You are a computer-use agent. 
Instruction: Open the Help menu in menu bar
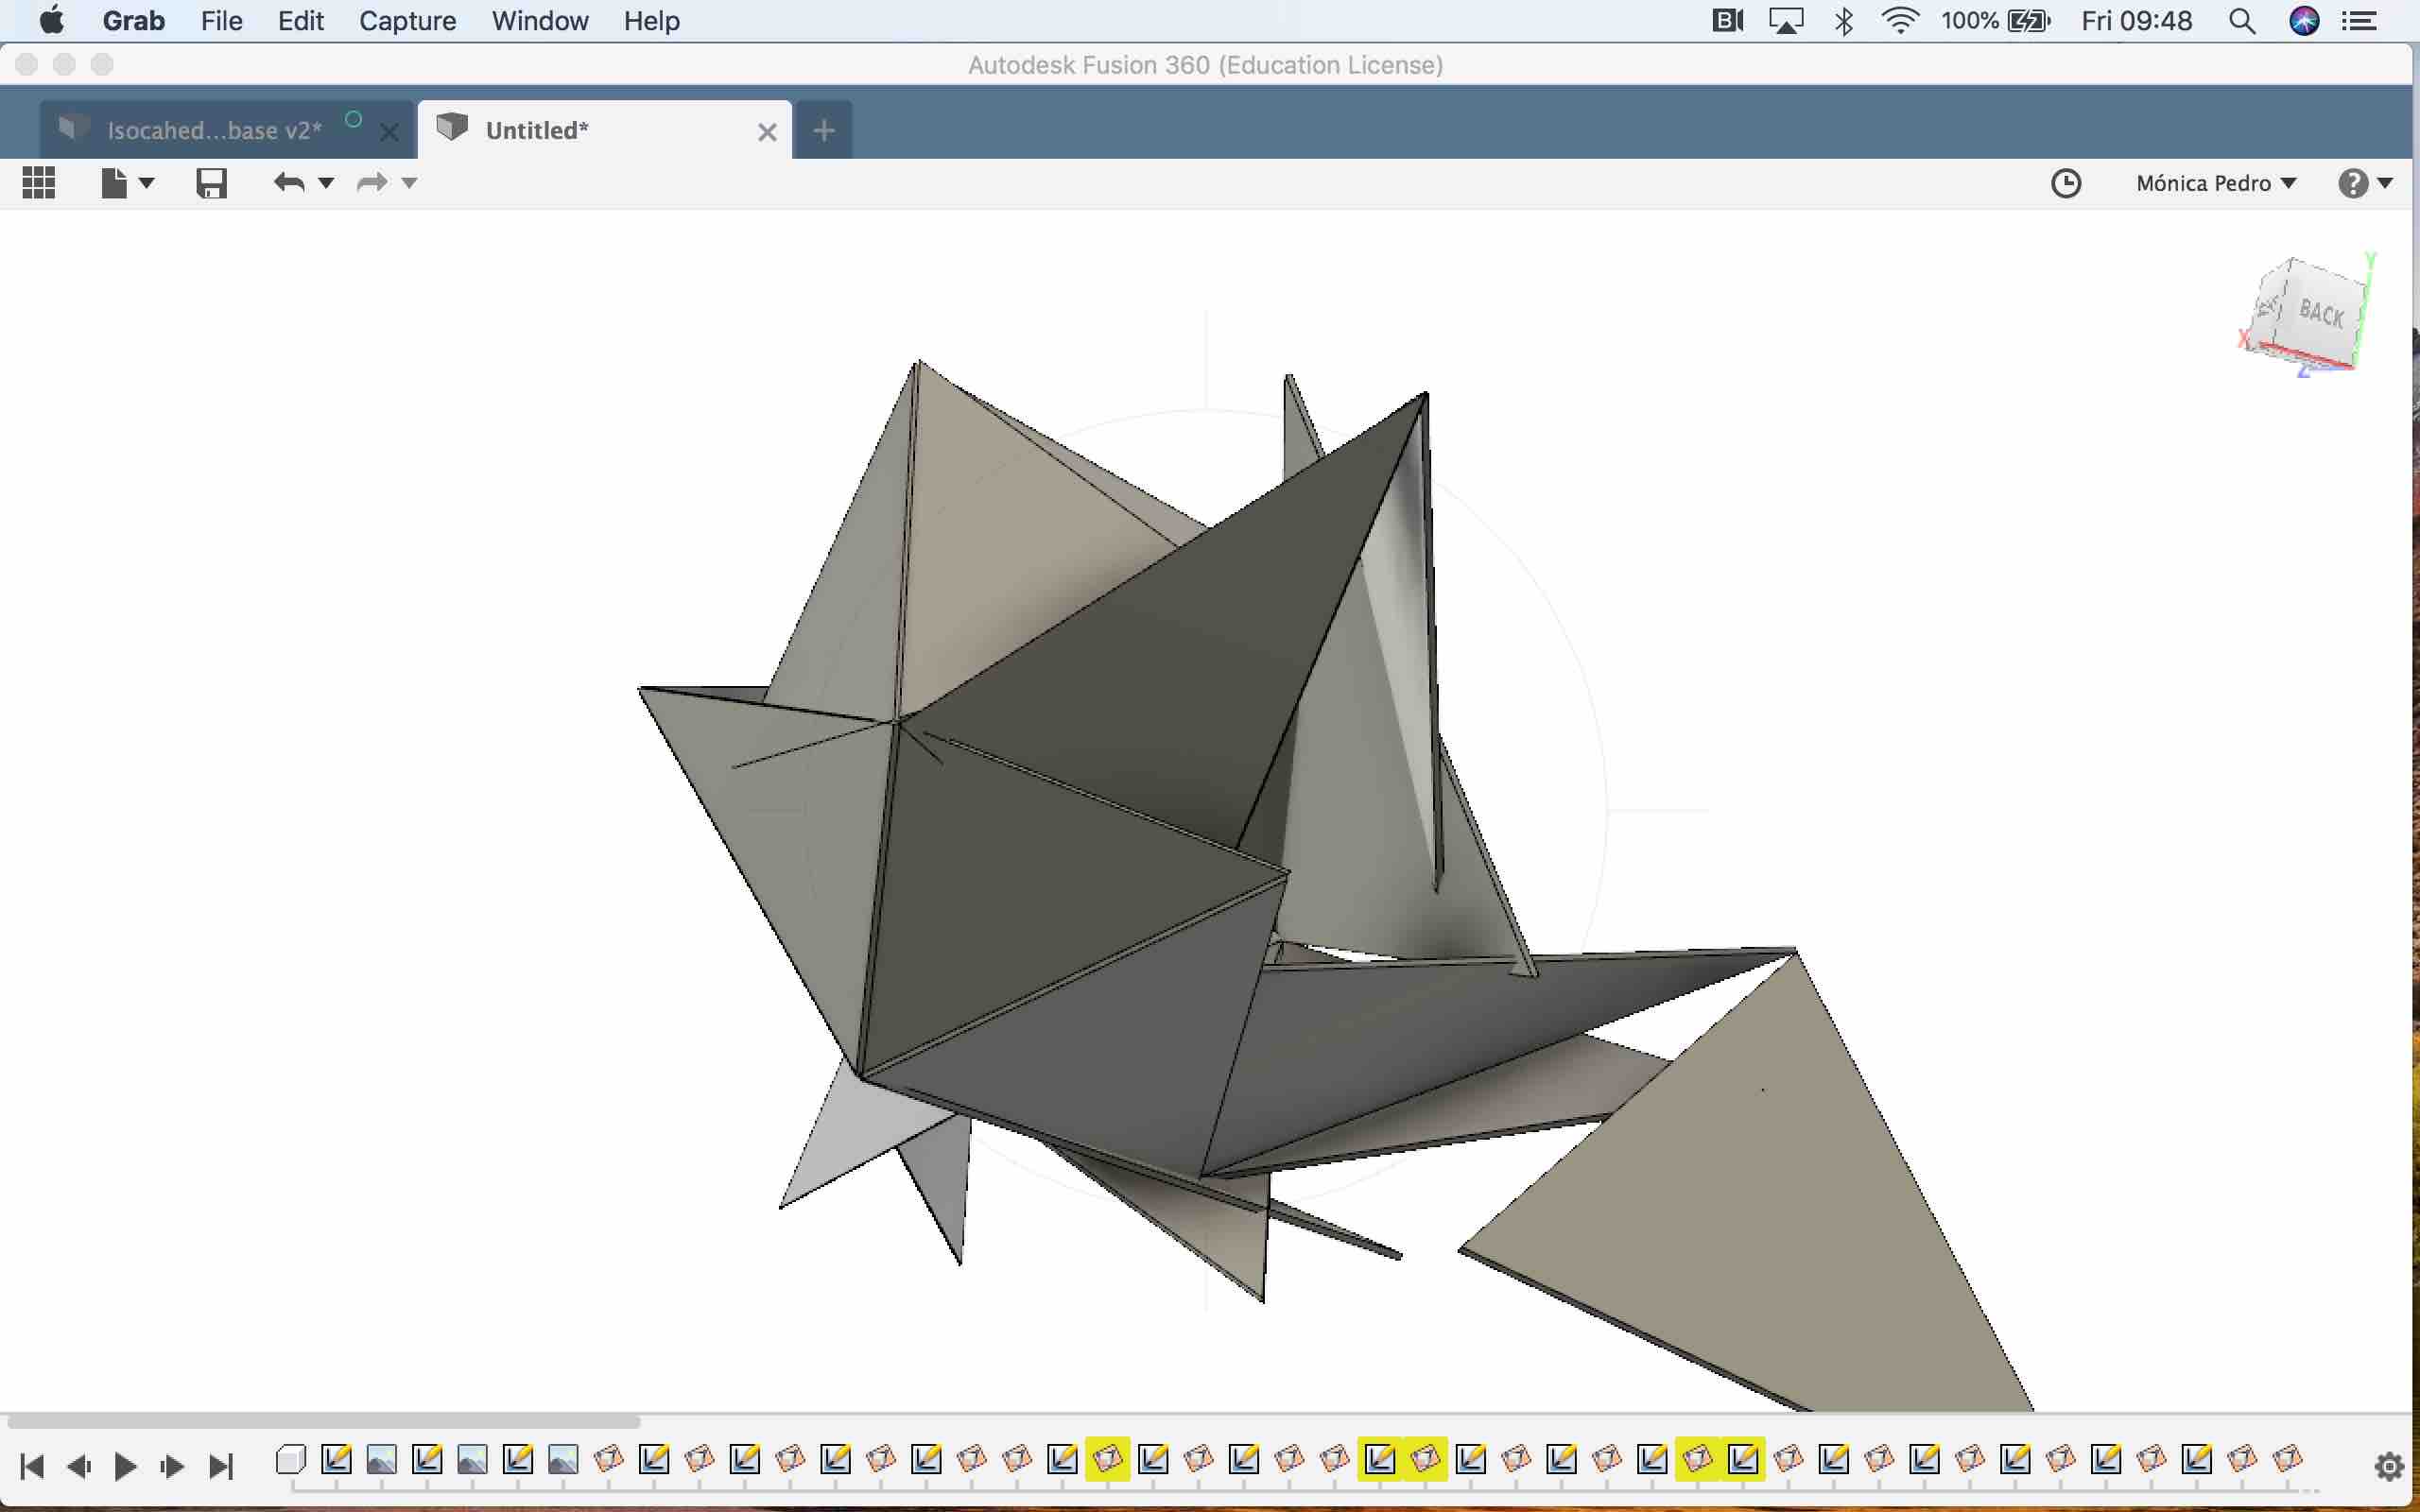point(651,21)
